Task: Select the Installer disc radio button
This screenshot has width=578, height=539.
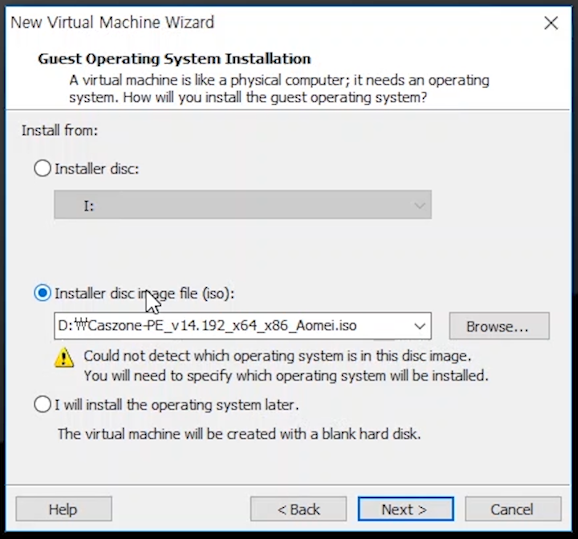Action: (x=42, y=169)
